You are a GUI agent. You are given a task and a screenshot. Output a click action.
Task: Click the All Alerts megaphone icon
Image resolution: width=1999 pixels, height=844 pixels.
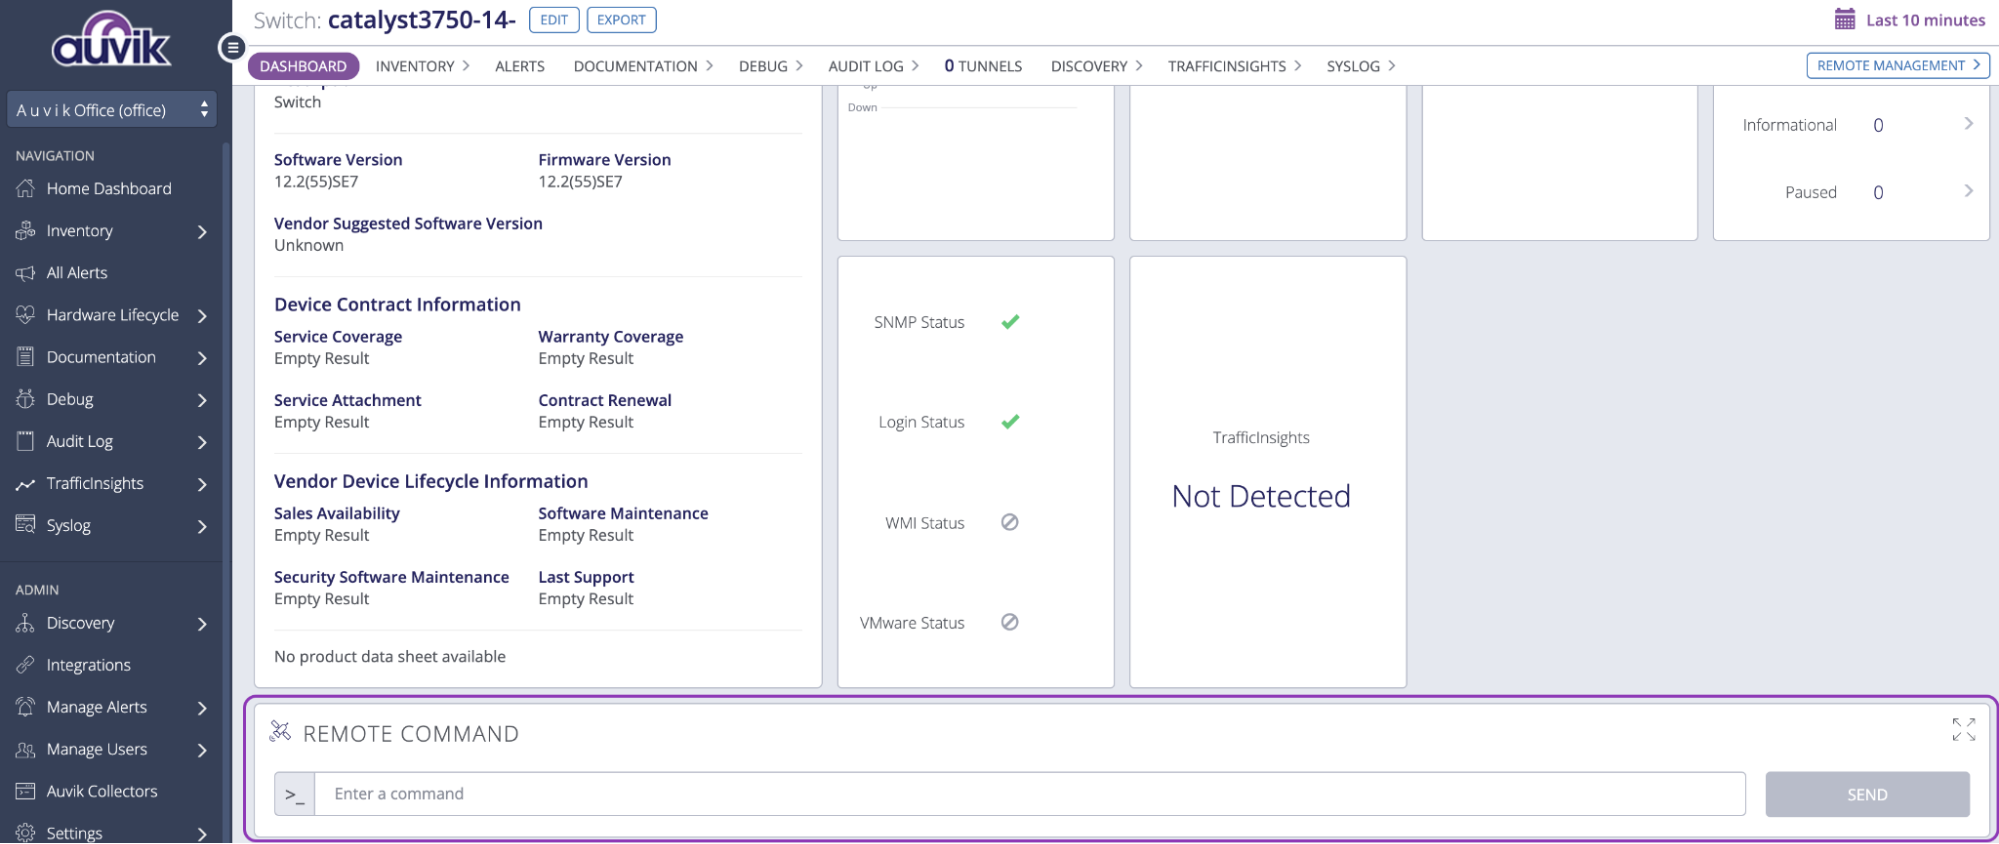click(x=26, y=272)
